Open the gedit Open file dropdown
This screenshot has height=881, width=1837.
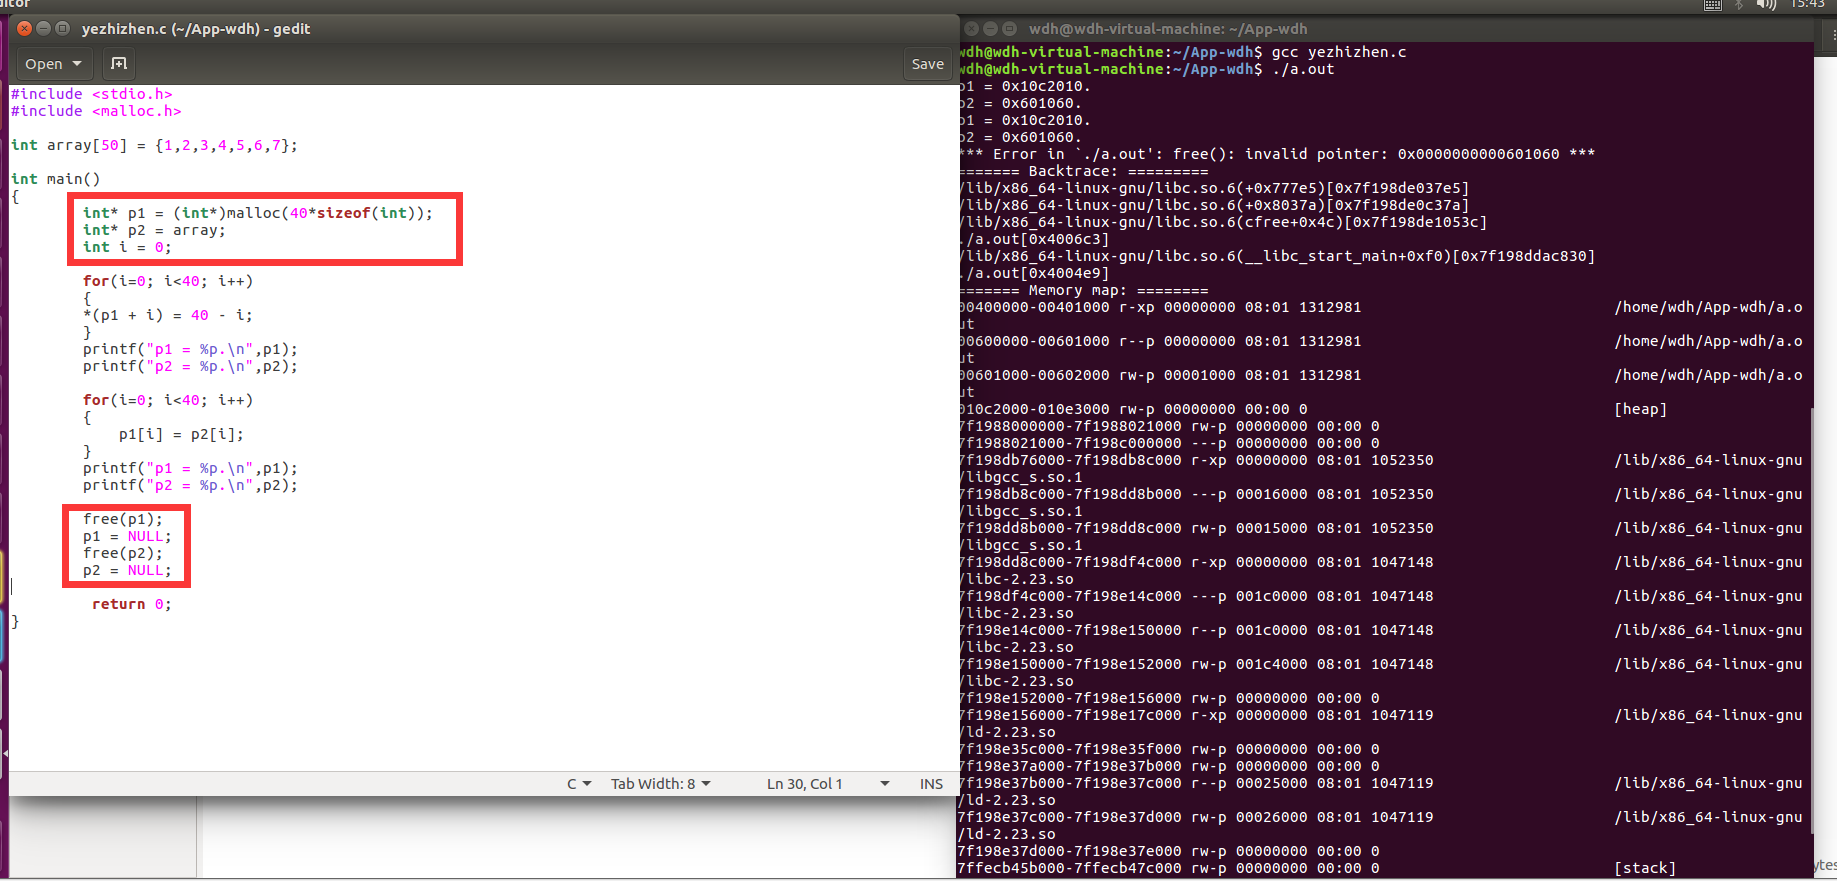[54, 64]
